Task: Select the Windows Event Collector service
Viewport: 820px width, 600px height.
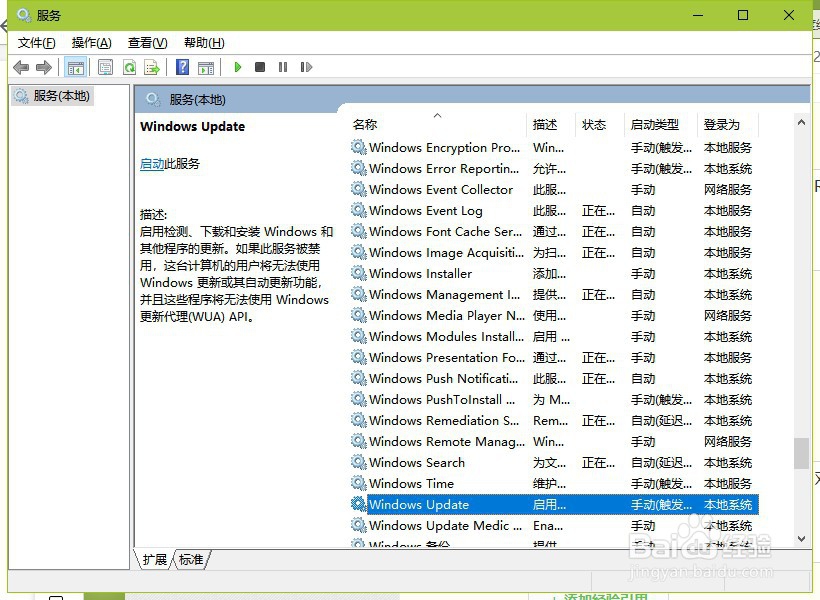Action: (554, 190)
